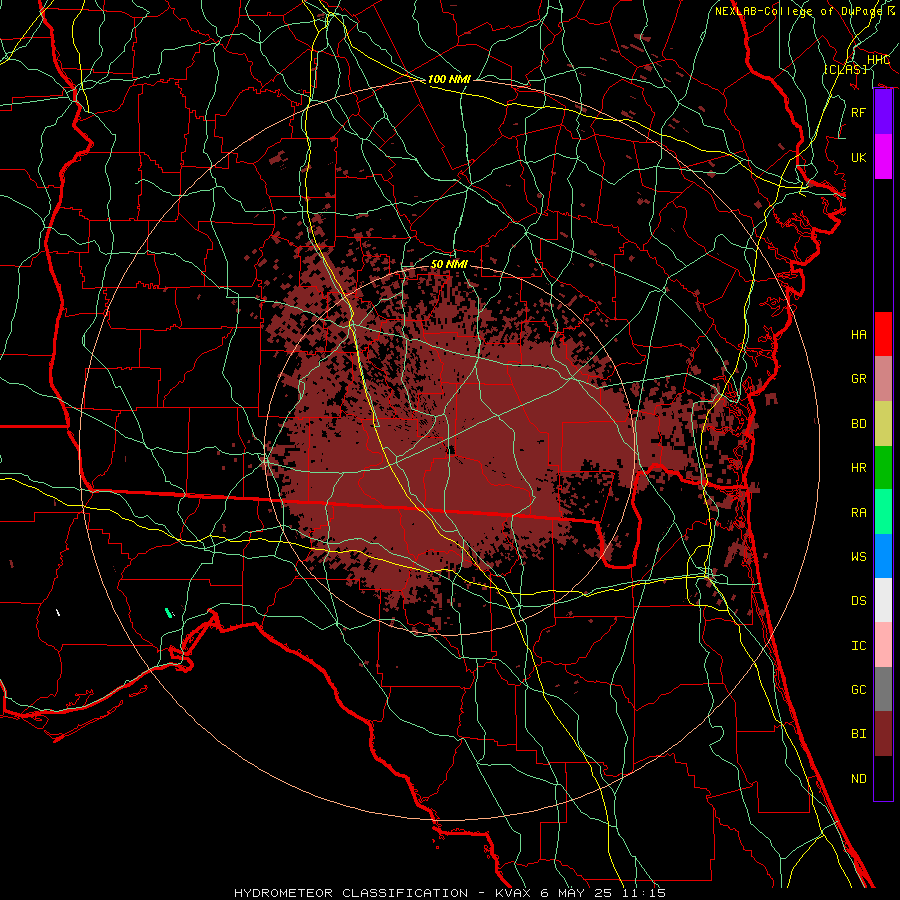Click the BI legend label
This screenshot has height=900, width=900.
pos(859,734)
